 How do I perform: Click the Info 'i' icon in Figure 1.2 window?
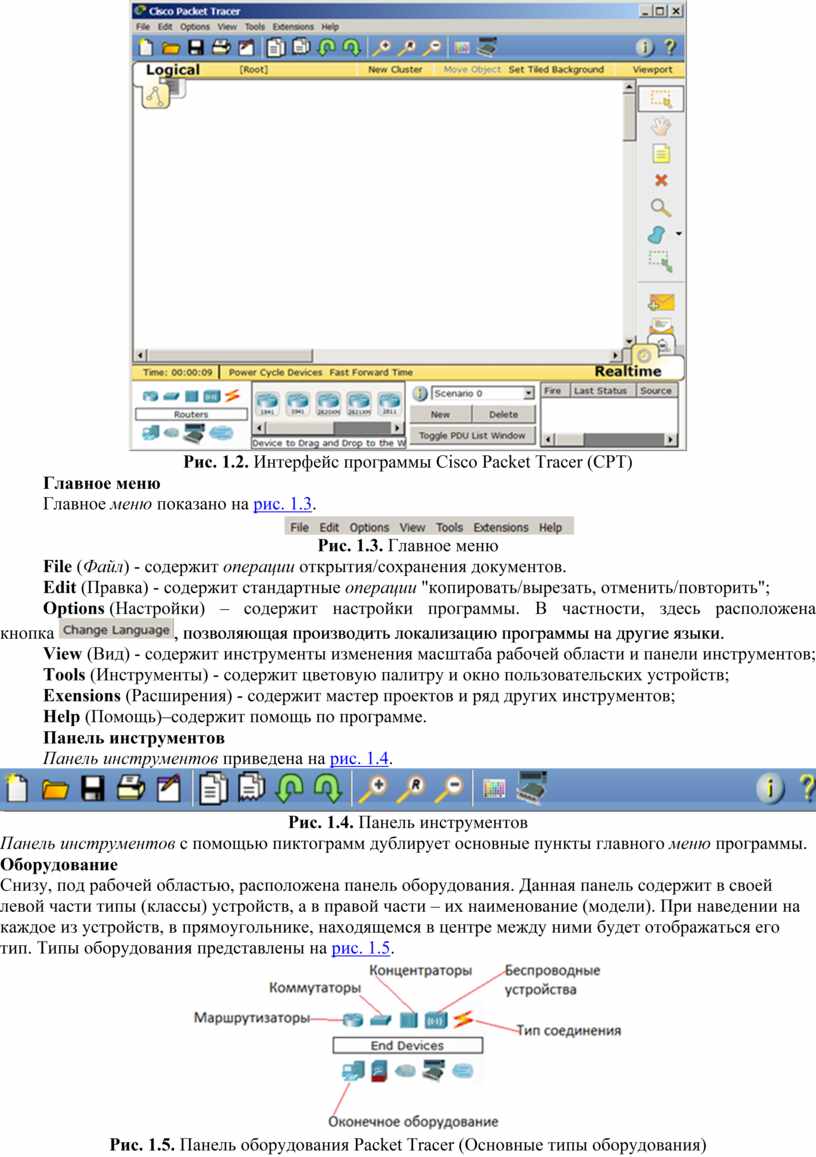pyautogui.click(x=644, y=47)
